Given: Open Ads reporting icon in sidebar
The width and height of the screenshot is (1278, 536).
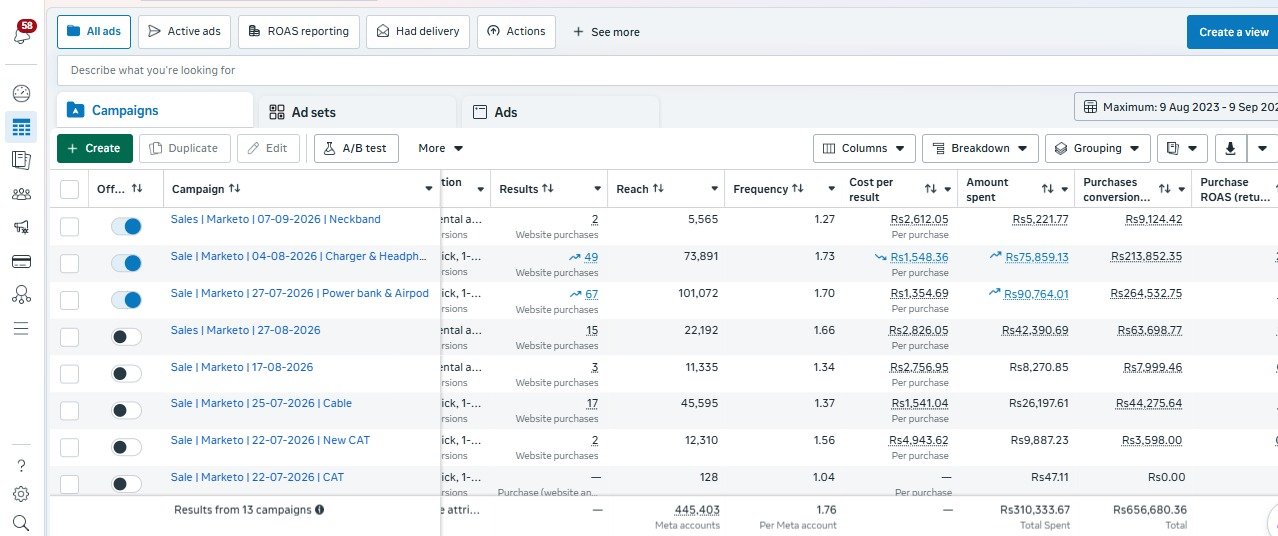Looking at the screenshot, I should (x=21, y=160).
